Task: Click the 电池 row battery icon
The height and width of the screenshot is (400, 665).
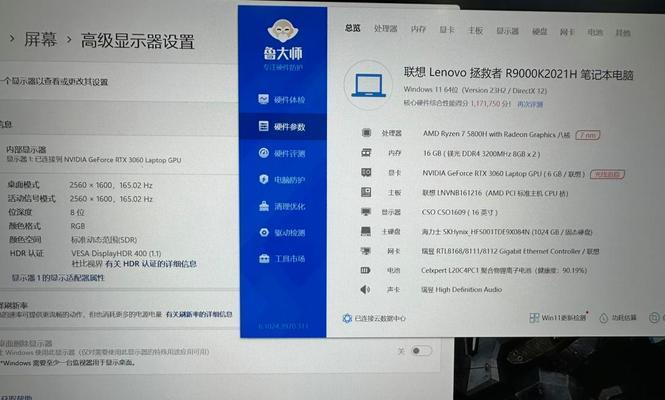Action: (365, 270)
